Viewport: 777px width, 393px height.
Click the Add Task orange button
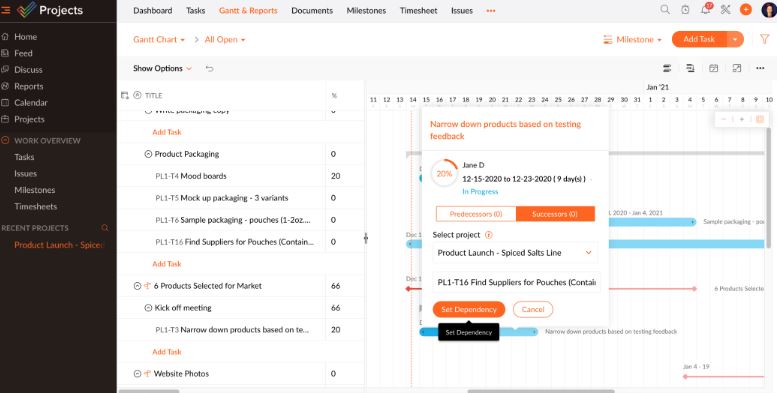click(699, 39)
